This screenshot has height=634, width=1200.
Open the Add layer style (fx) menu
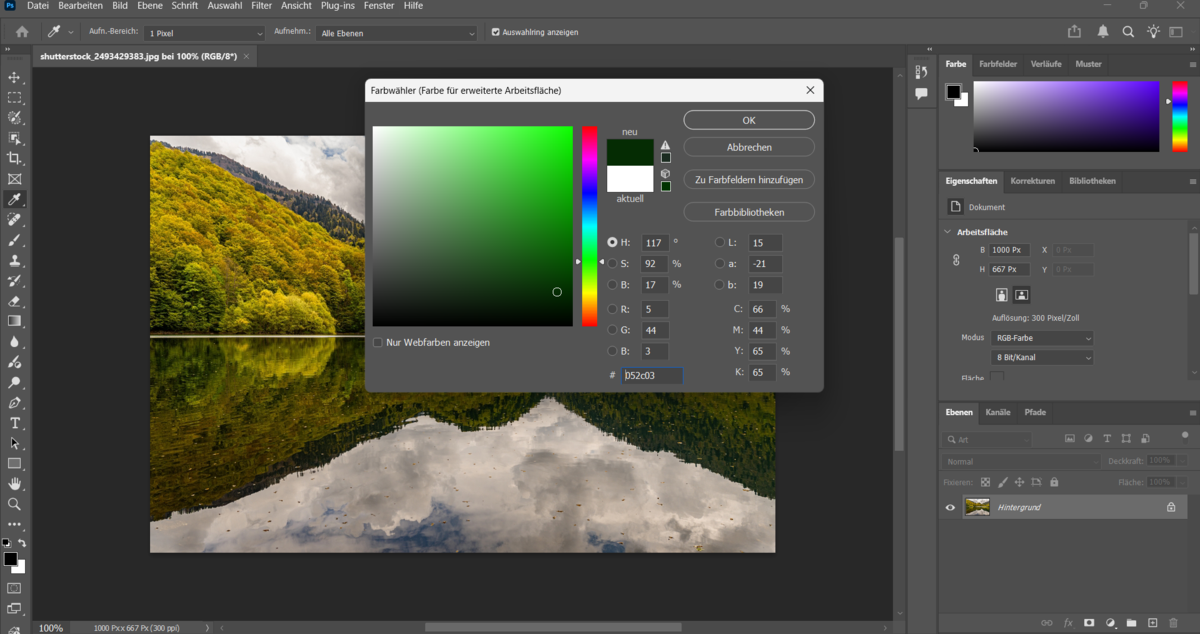click(1068, 623)
